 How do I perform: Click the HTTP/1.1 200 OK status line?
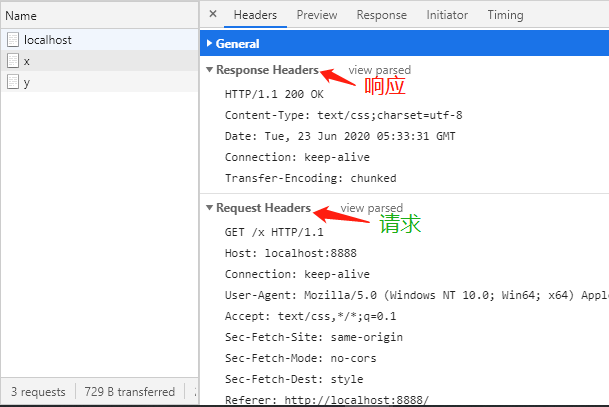click(274, 94)
